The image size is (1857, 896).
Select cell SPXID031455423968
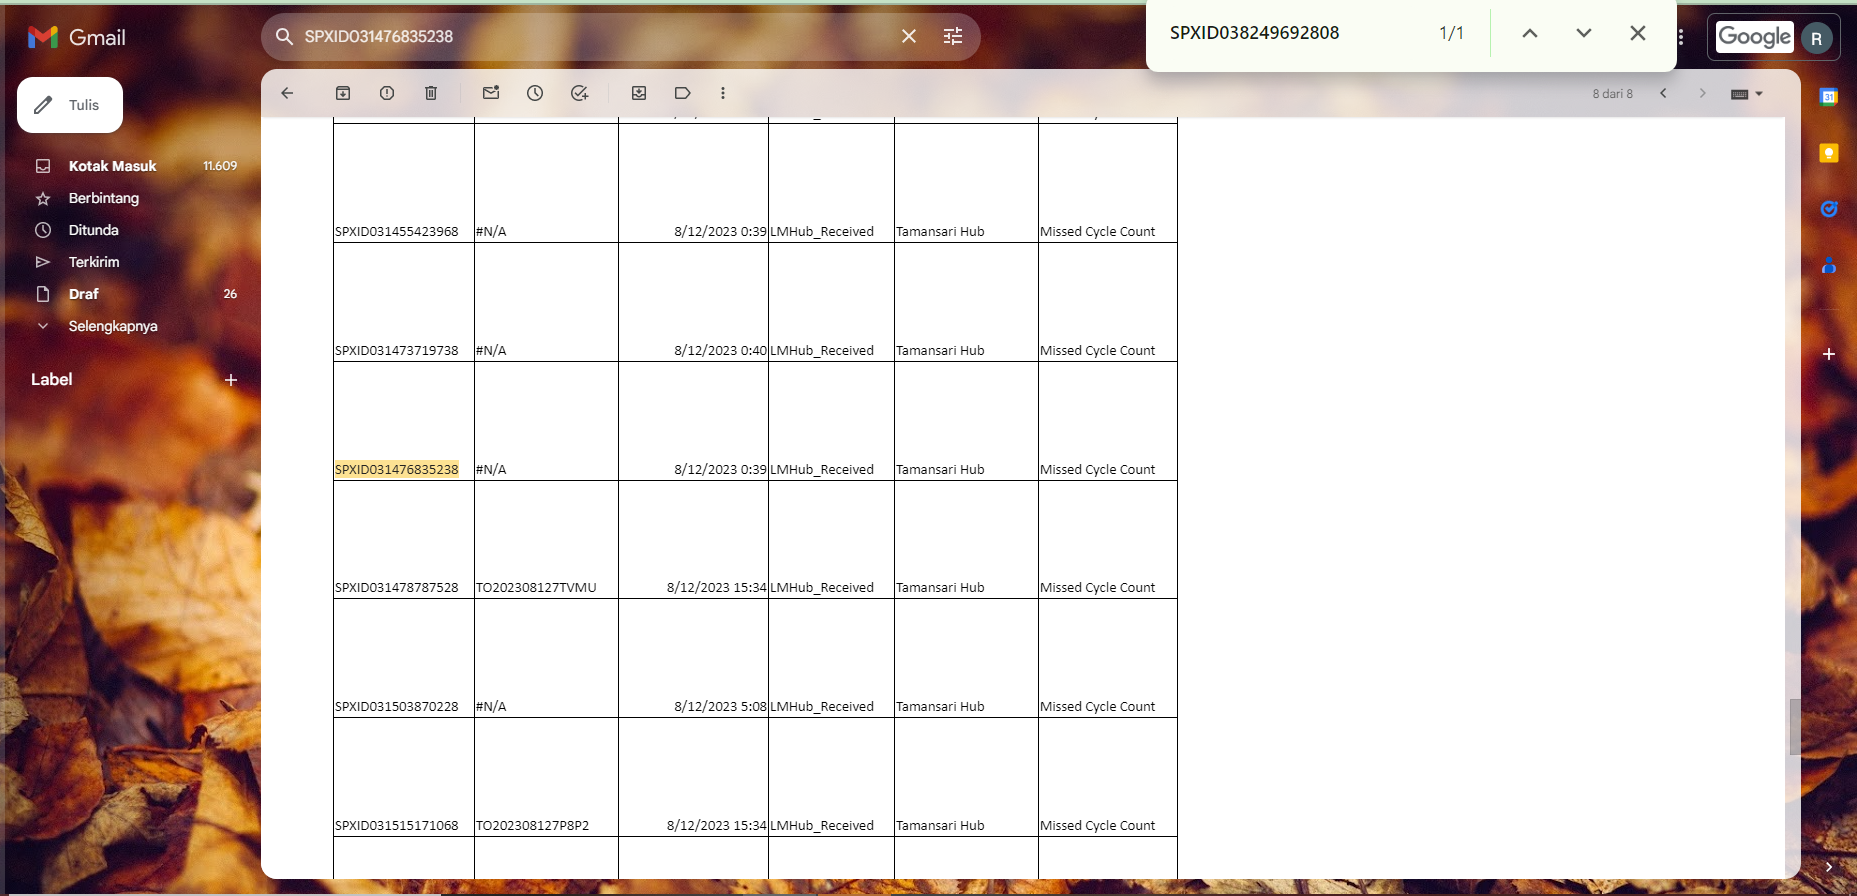click(397, 231)
